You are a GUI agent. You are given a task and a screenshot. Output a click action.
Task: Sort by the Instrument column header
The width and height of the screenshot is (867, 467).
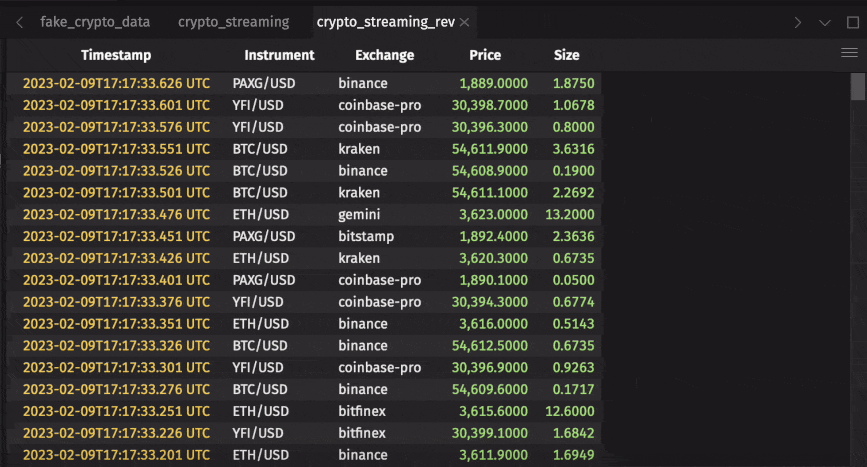[279, 55]
